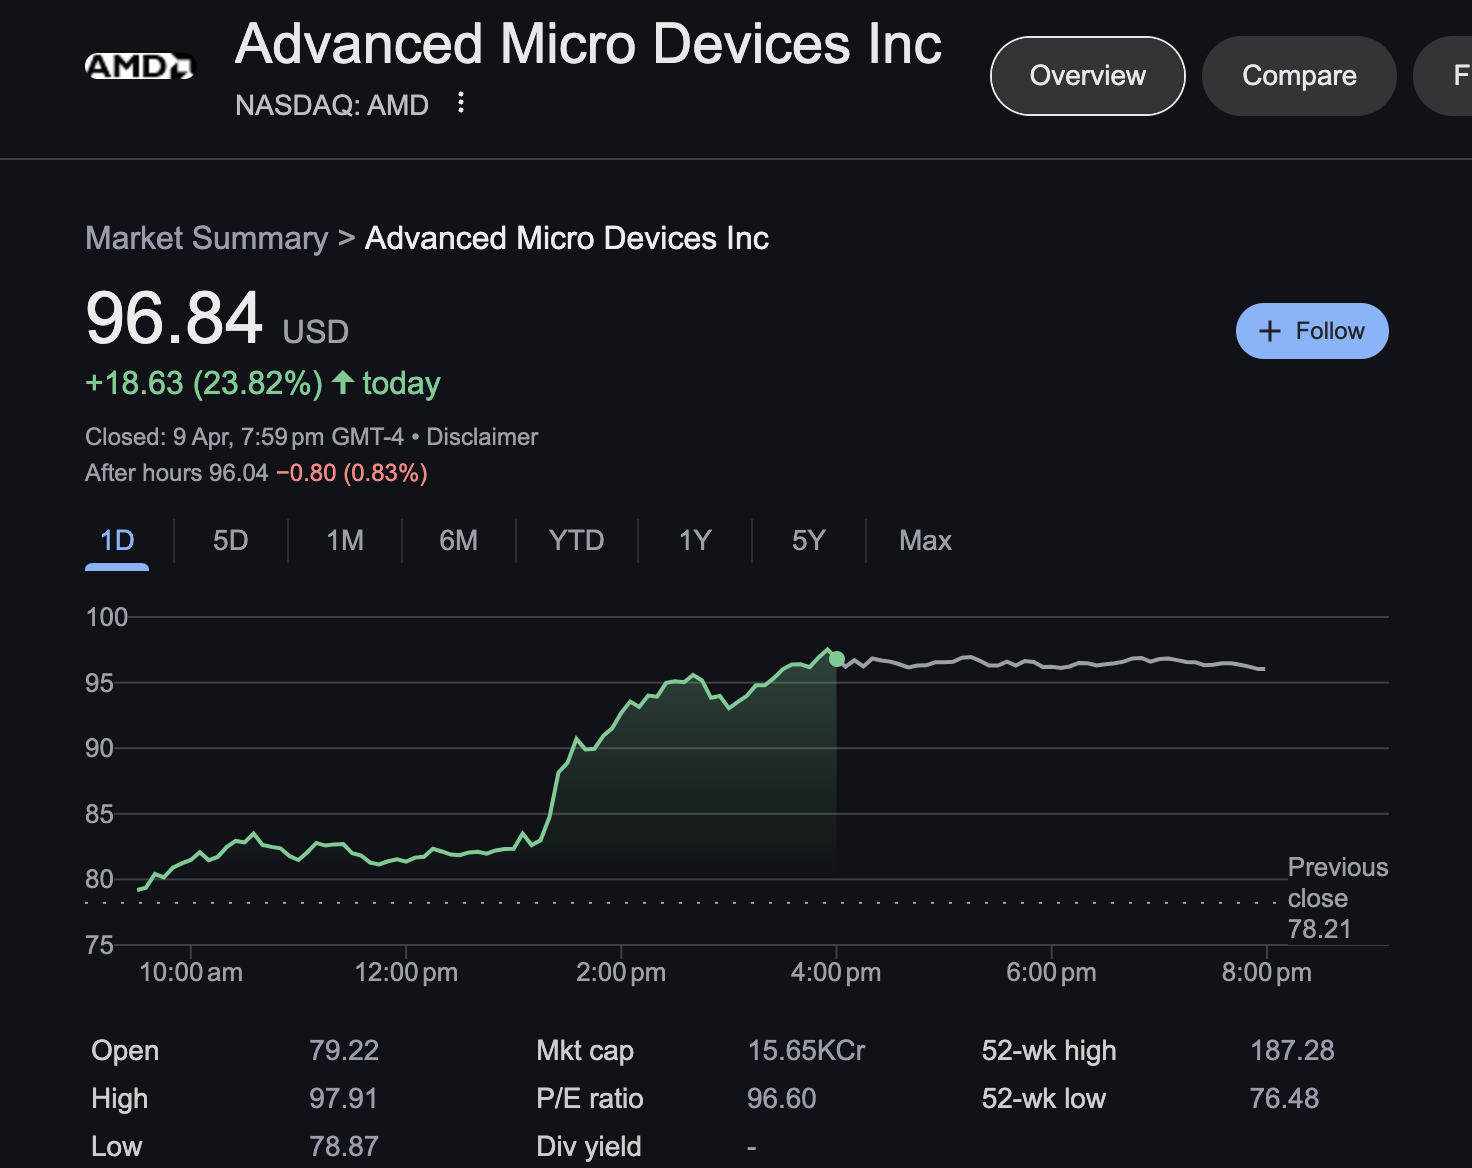This screenshot has width=1472, height=1168.
Task: Switch to the Compare tab
Action: (1299, 76)
